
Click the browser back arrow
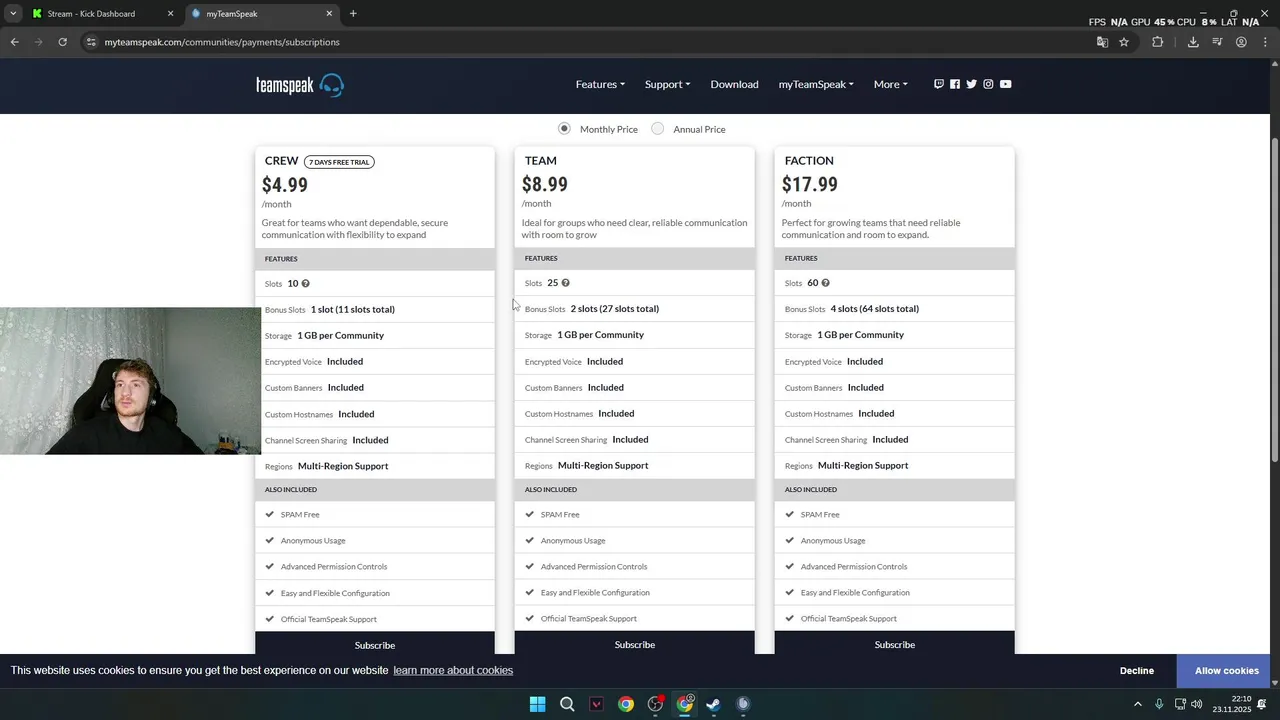[15, 42]
